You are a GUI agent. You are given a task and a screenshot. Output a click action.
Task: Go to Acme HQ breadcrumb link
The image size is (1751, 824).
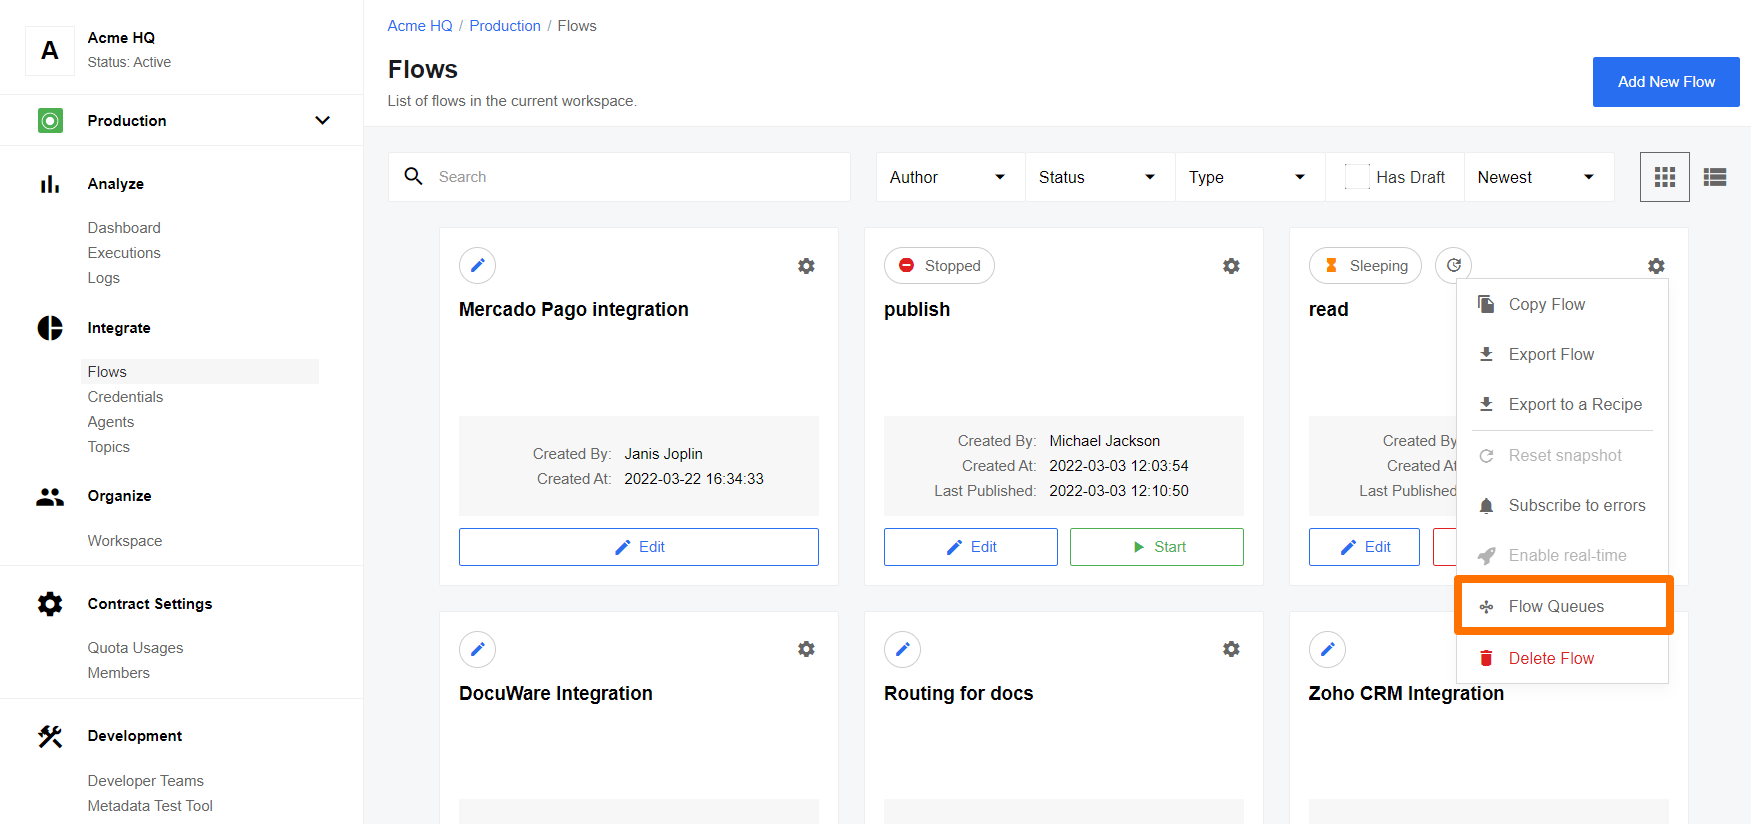pos(420,26)
